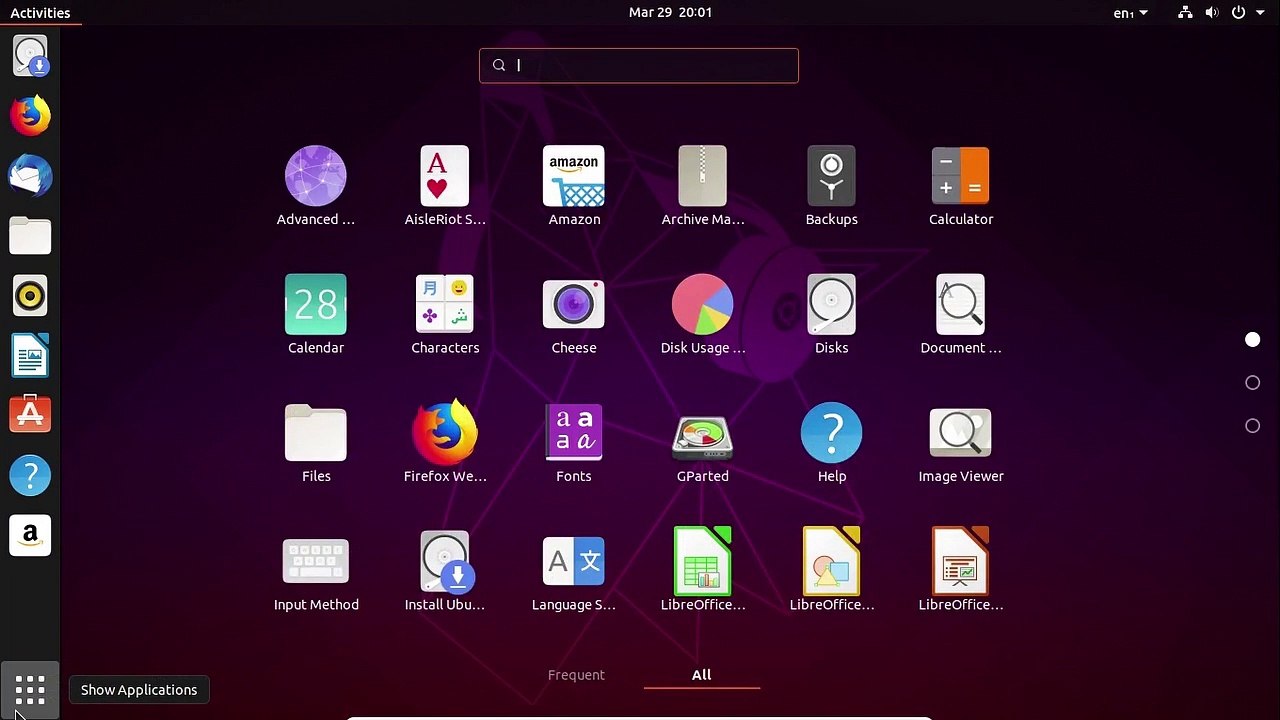Click Amazon icon in dock

[30, 536]
